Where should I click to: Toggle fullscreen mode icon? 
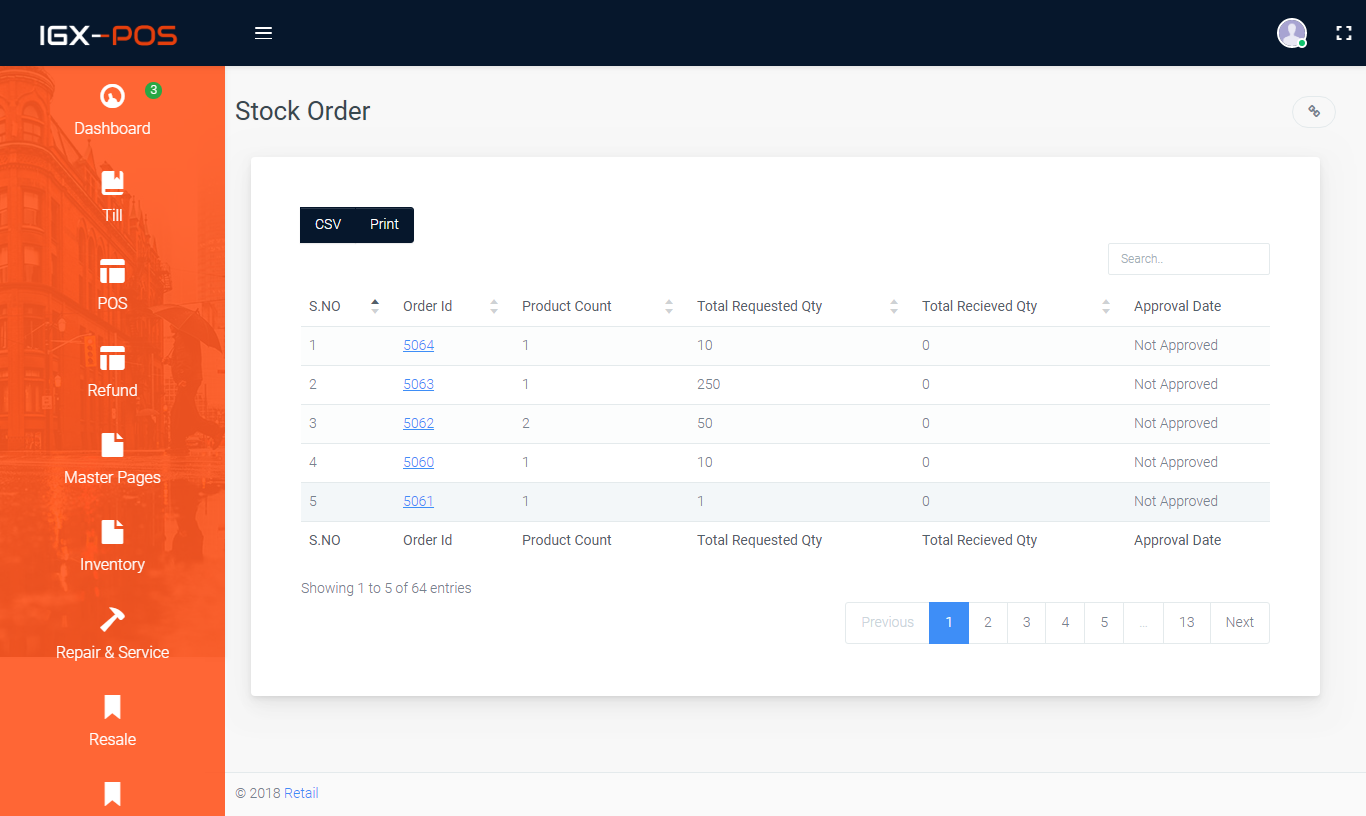click(x=1344, y=33)
